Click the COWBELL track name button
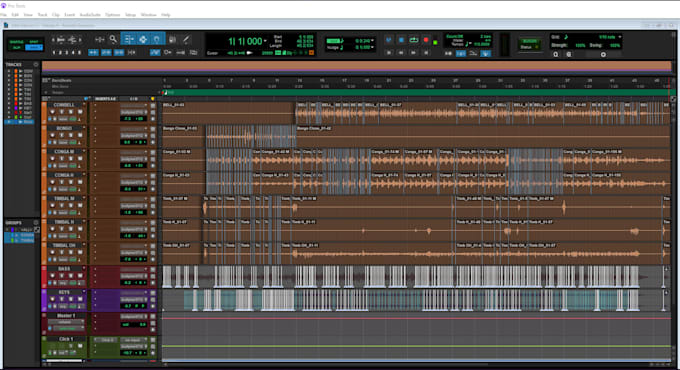The width and height of the screenshot is (680, 370). 64,105
